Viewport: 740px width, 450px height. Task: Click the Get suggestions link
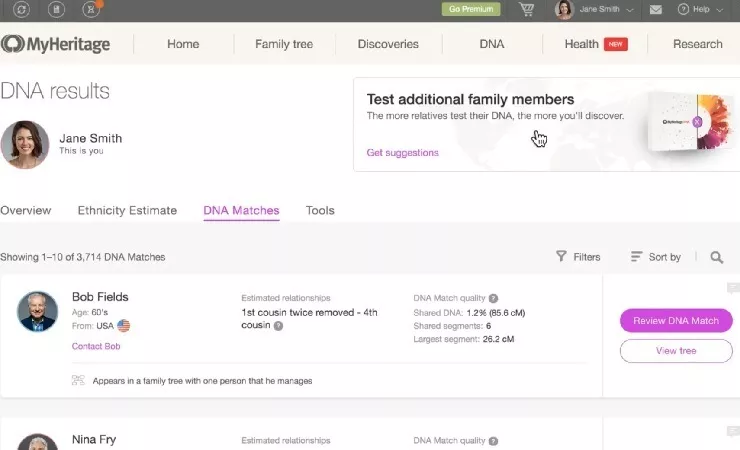403,152
